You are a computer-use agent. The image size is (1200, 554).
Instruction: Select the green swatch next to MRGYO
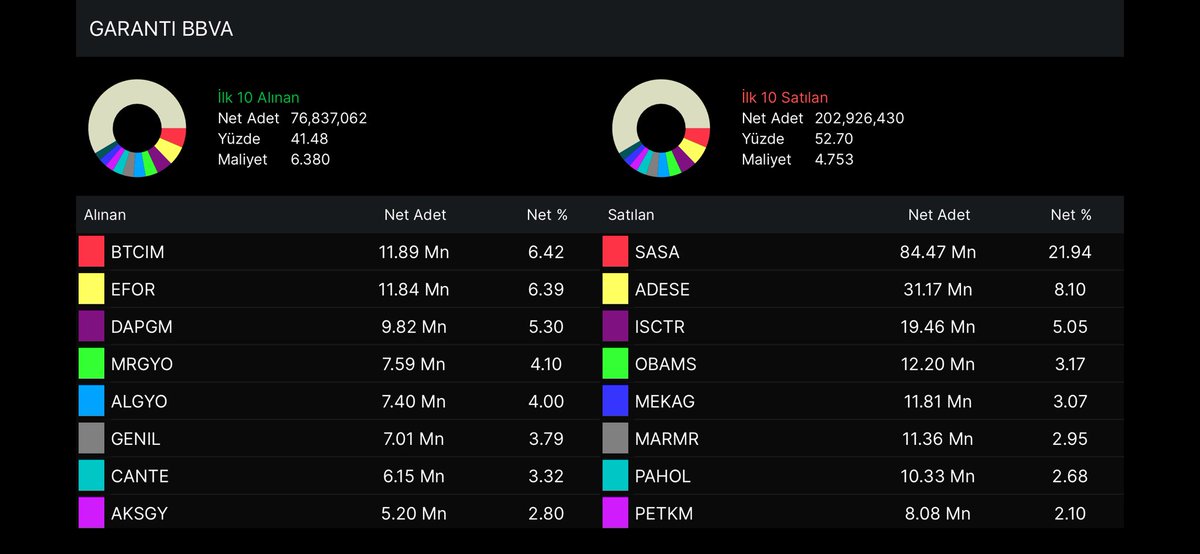pyautogui.click(x=91, y=364)
